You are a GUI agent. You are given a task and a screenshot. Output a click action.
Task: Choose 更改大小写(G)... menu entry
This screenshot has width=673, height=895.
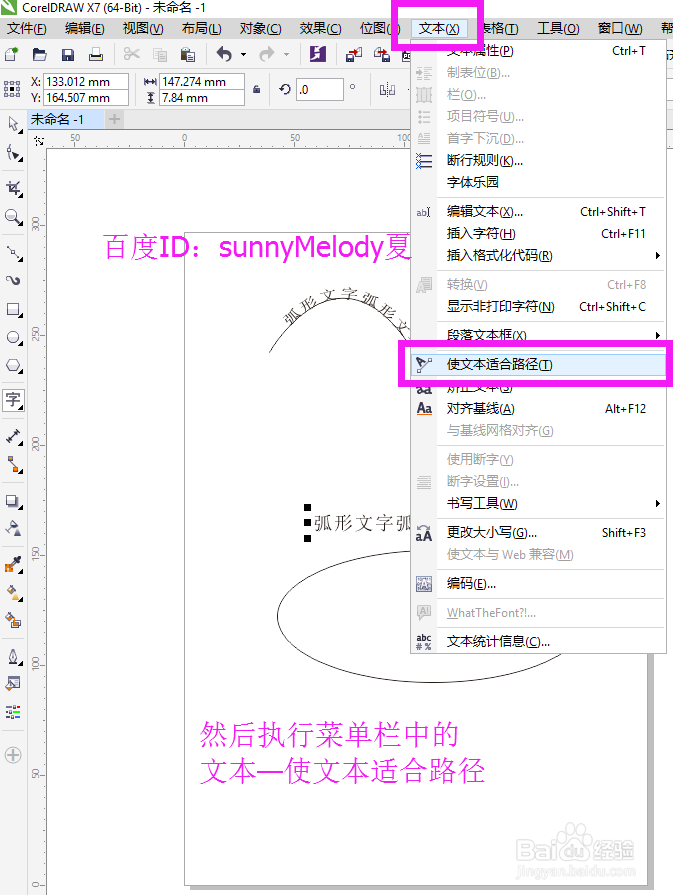click(x=538, y=533)
